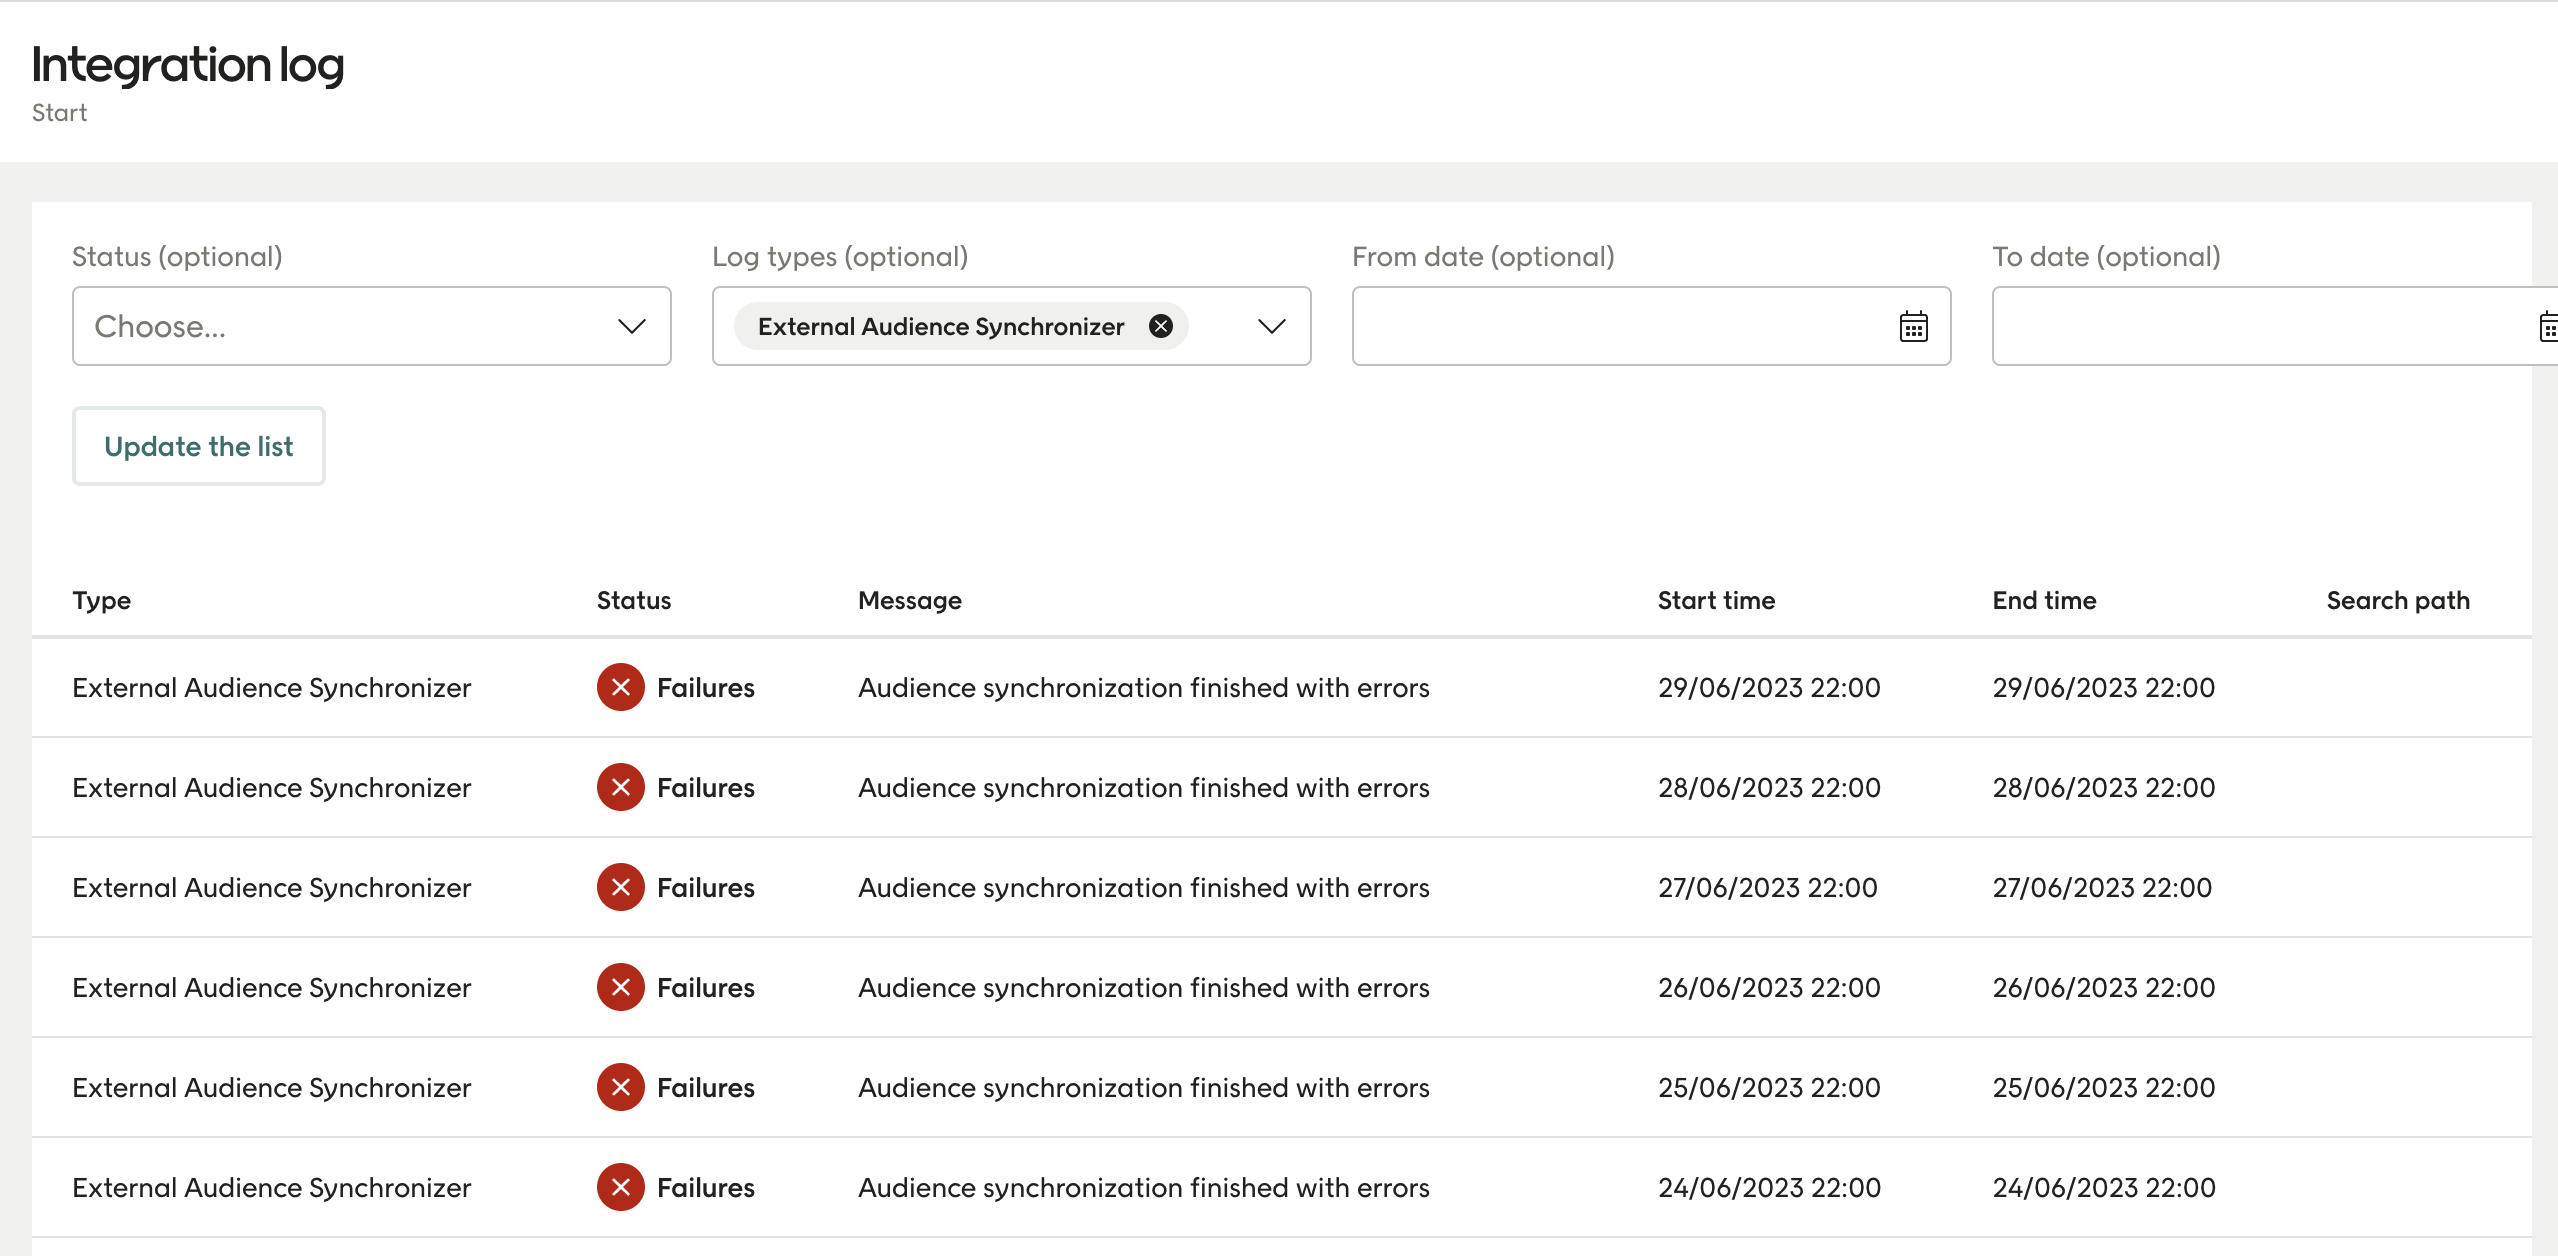This screenshot has height=1256, width=2558.
Task: Expand the Log types dropdown
Action: click(x=1271, y=326)
